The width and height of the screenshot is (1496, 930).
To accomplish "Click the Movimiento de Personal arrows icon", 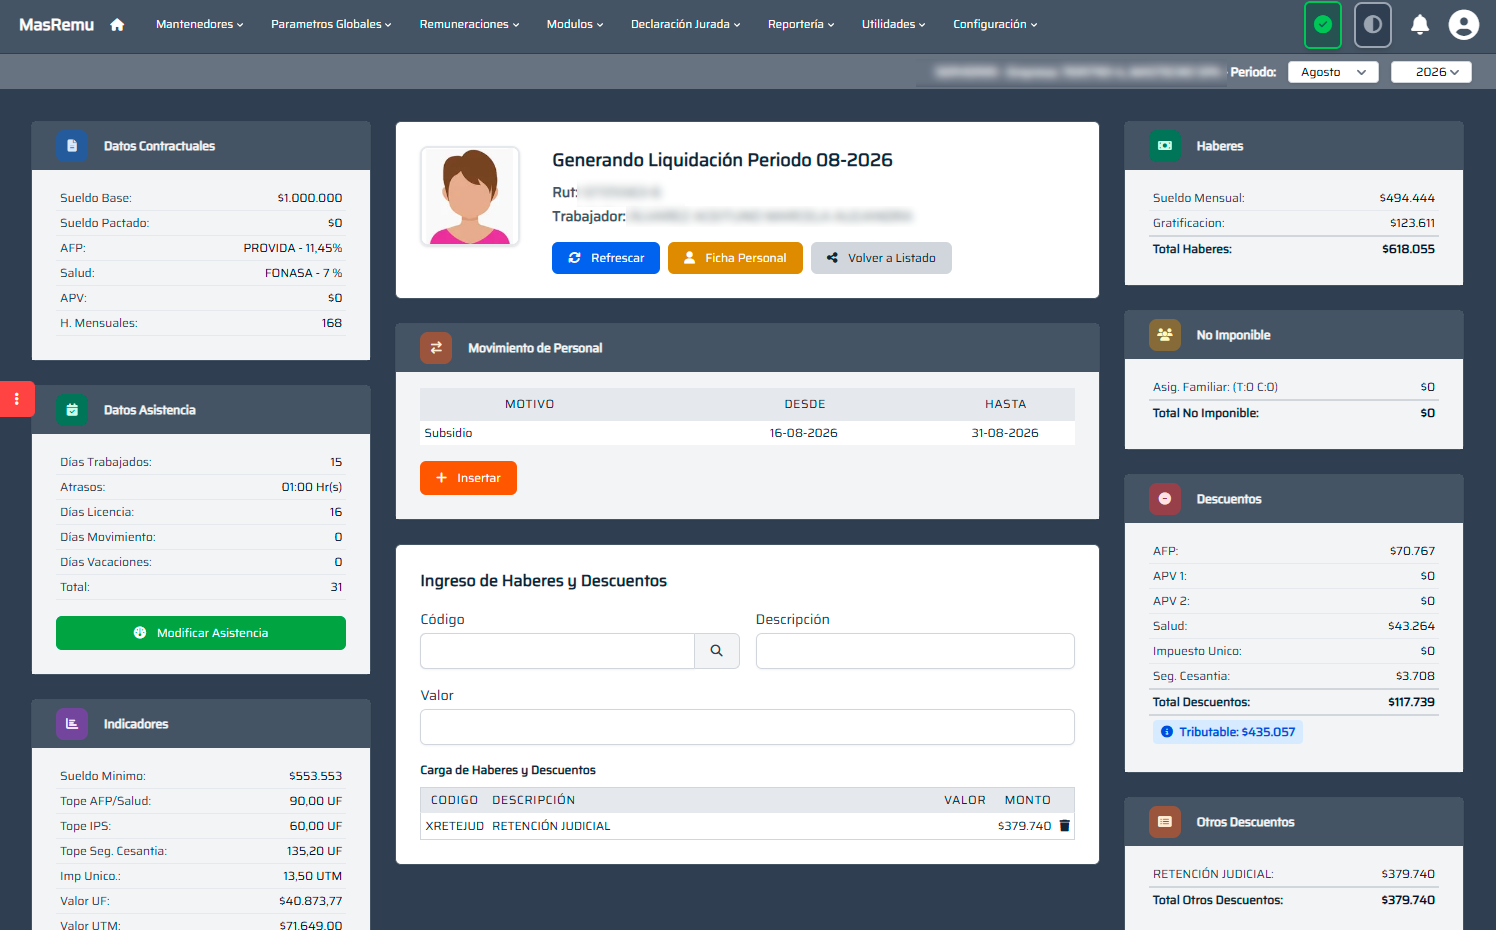I will pyautogui.click(x=436, y=348).
